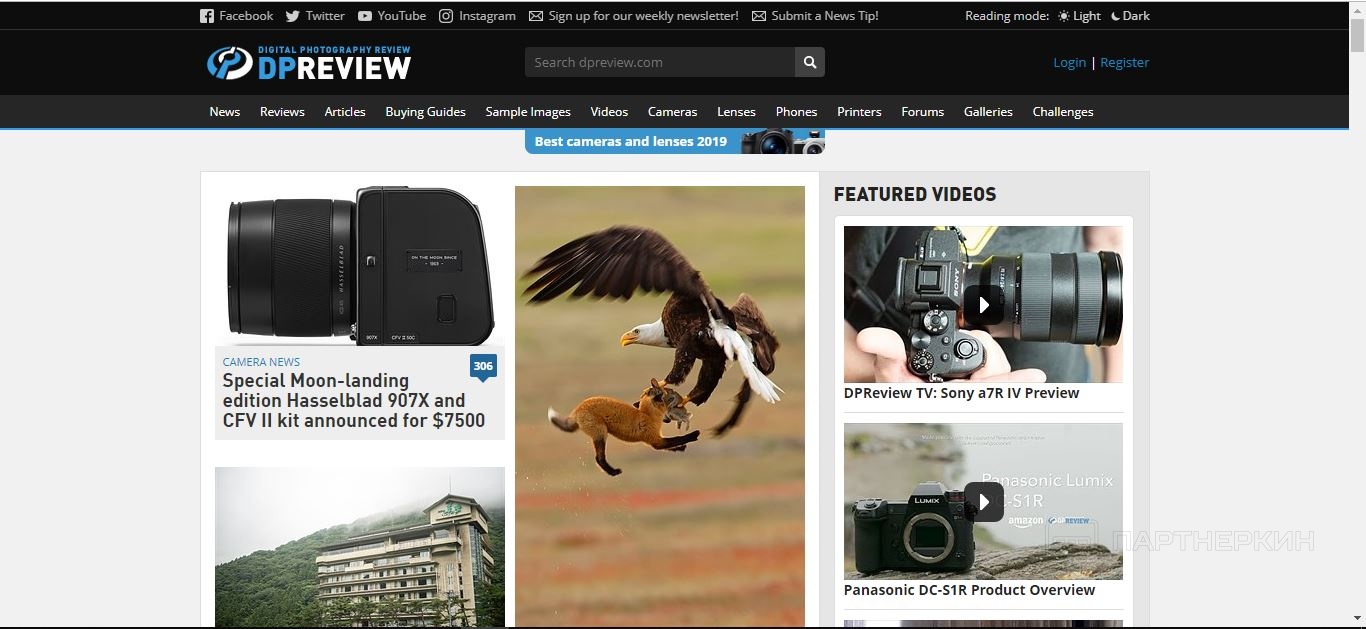The width and height of the screenshot is (1366, 629).
Task: Click the Facebook icon in top bar
Action: coord(207,16)
